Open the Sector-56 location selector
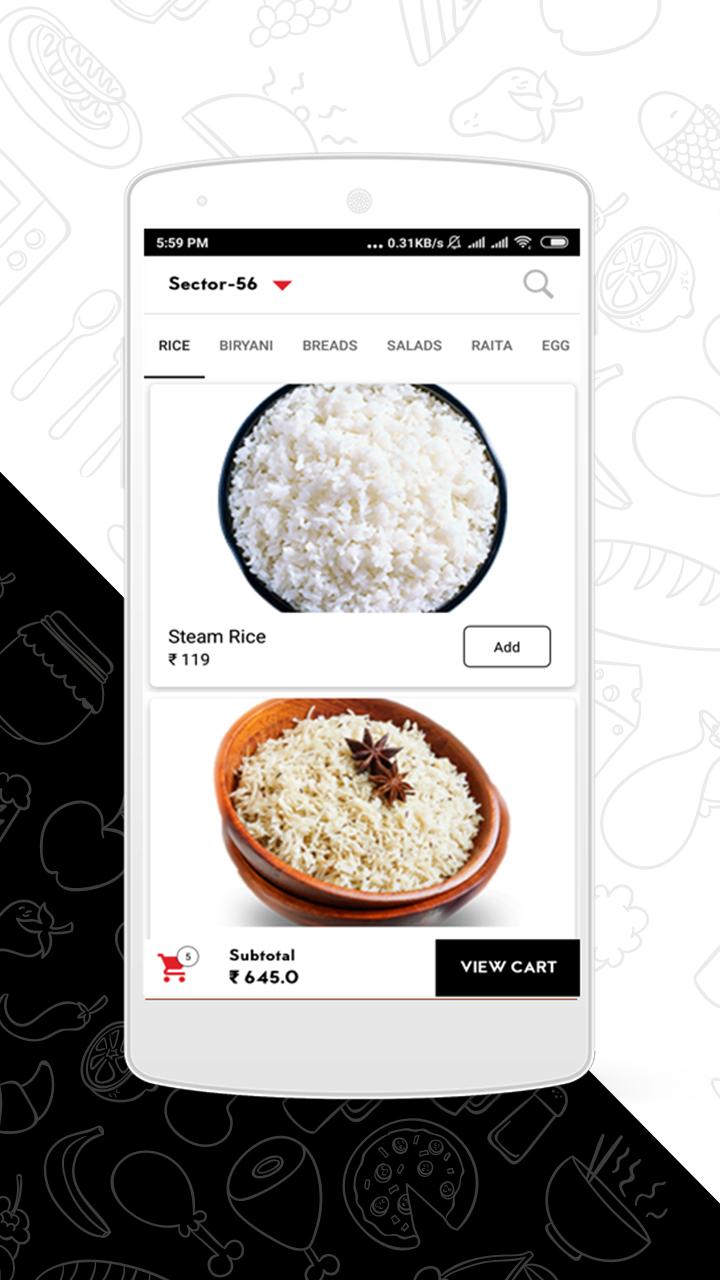This screenshot has width=720, height=1280. tap(229, 284)
